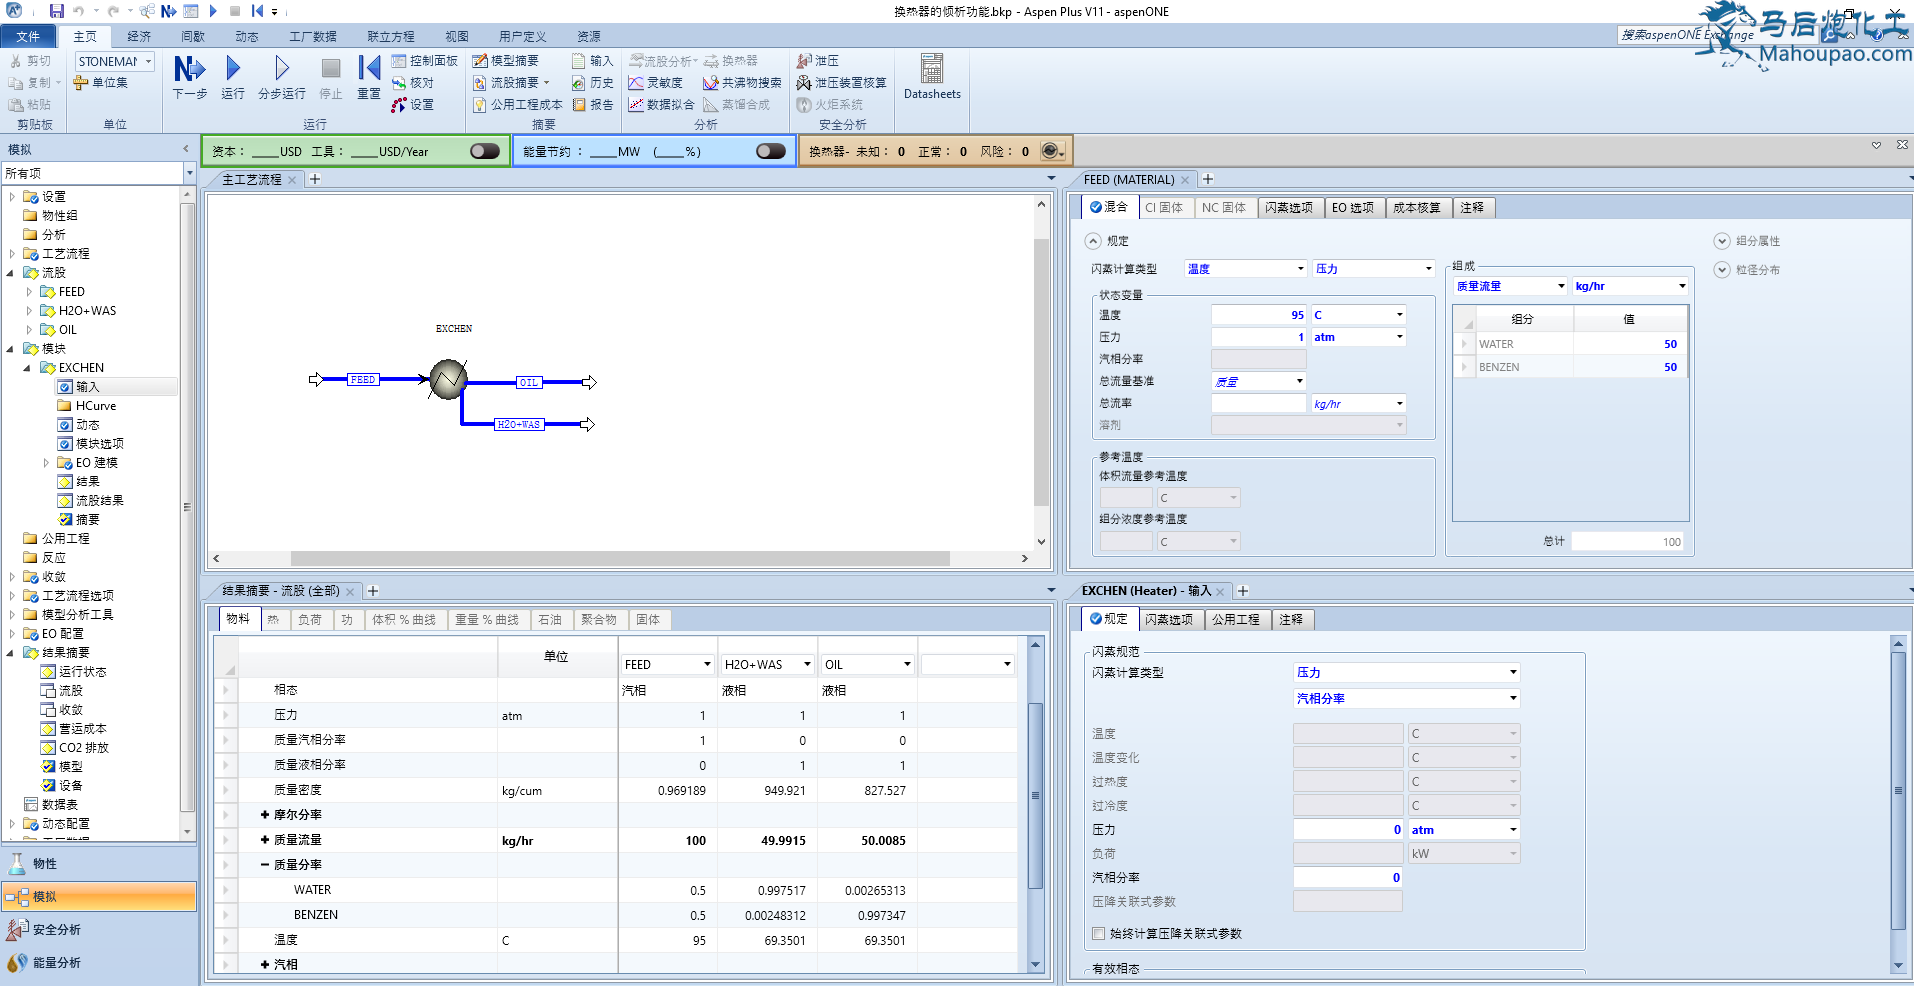Open 闪蒸选项 tab in FEED form
The image size is (1914, 986).
point(1289,208)
